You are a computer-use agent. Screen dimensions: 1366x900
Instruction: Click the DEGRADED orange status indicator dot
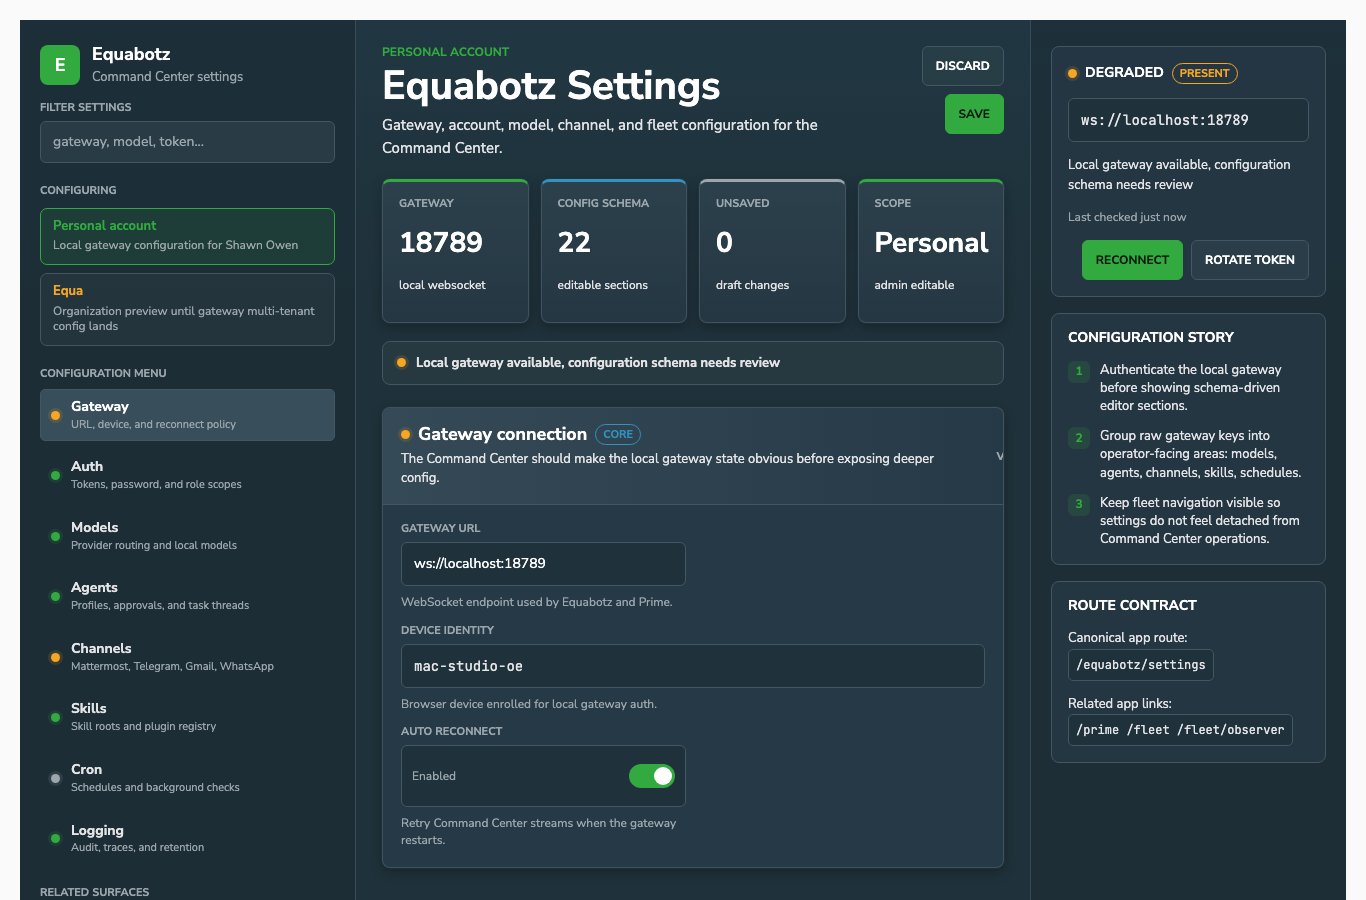(x=1073, y=73)
